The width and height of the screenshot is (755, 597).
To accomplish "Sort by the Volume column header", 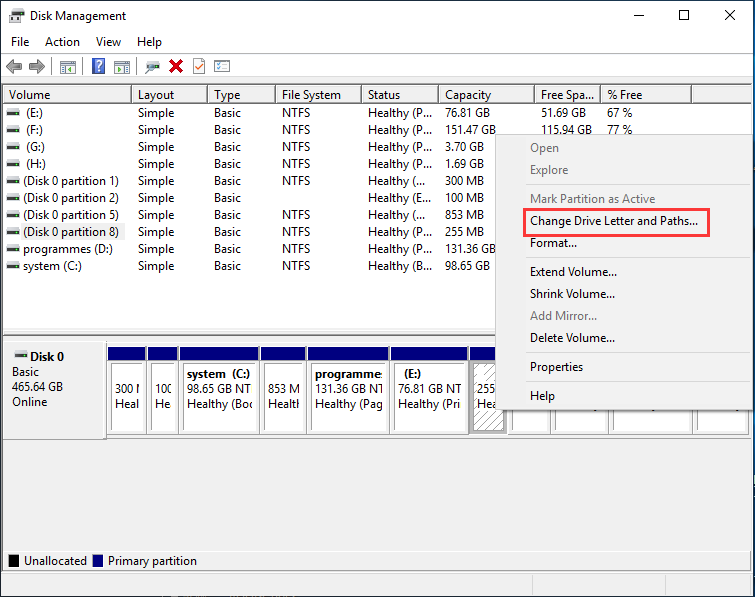I will 67,94.
